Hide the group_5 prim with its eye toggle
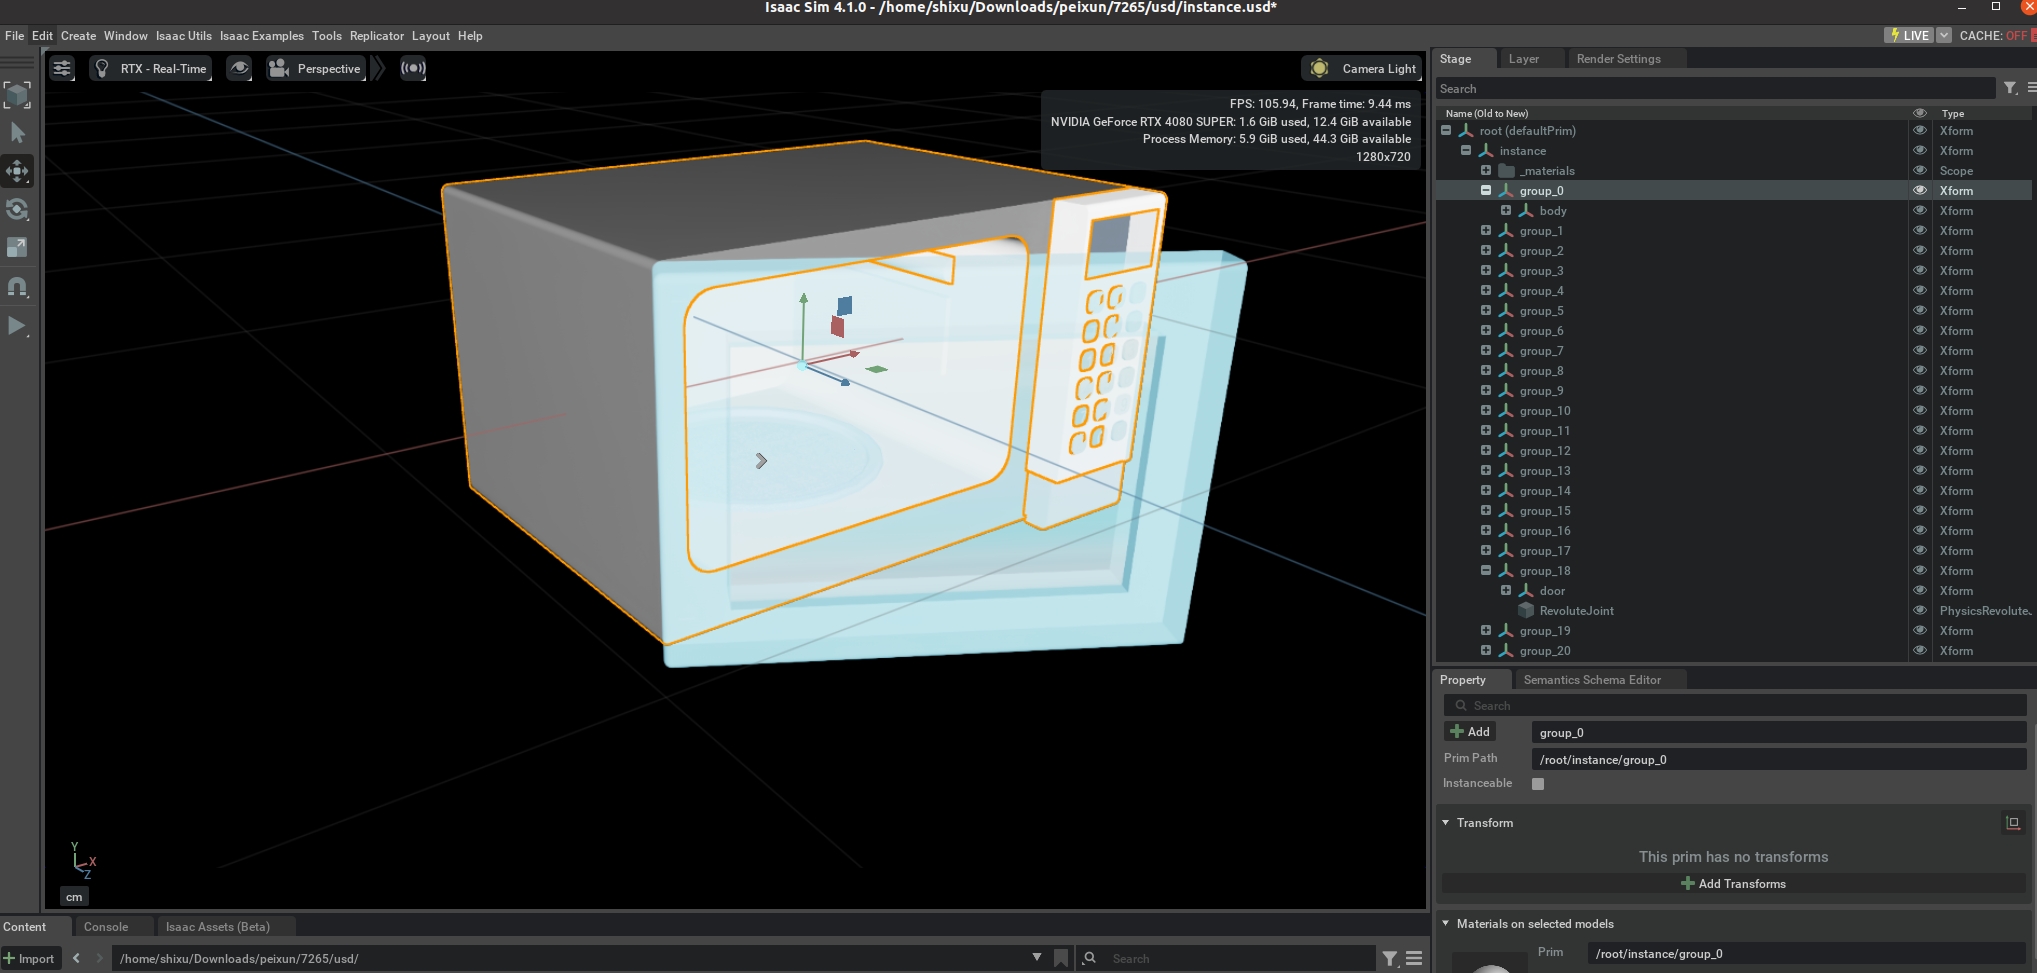The width and height of the screenshot is (2037, 973). tap(1919, 310)
